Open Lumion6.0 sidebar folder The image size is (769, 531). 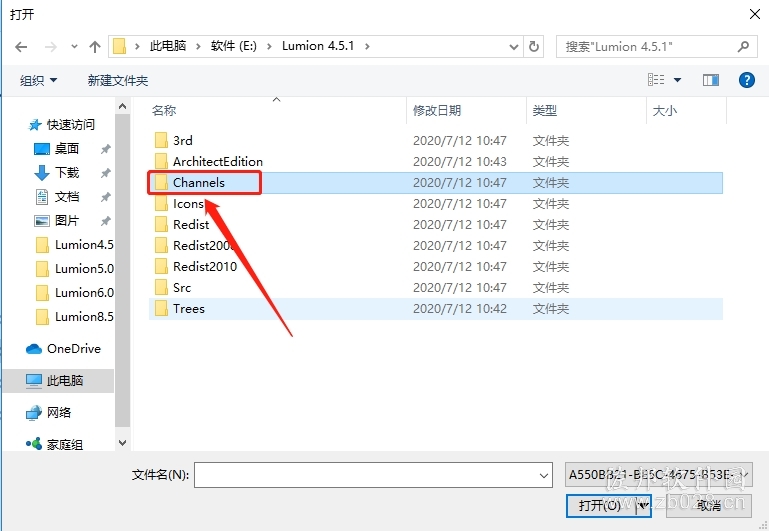(x=75, y=293)
